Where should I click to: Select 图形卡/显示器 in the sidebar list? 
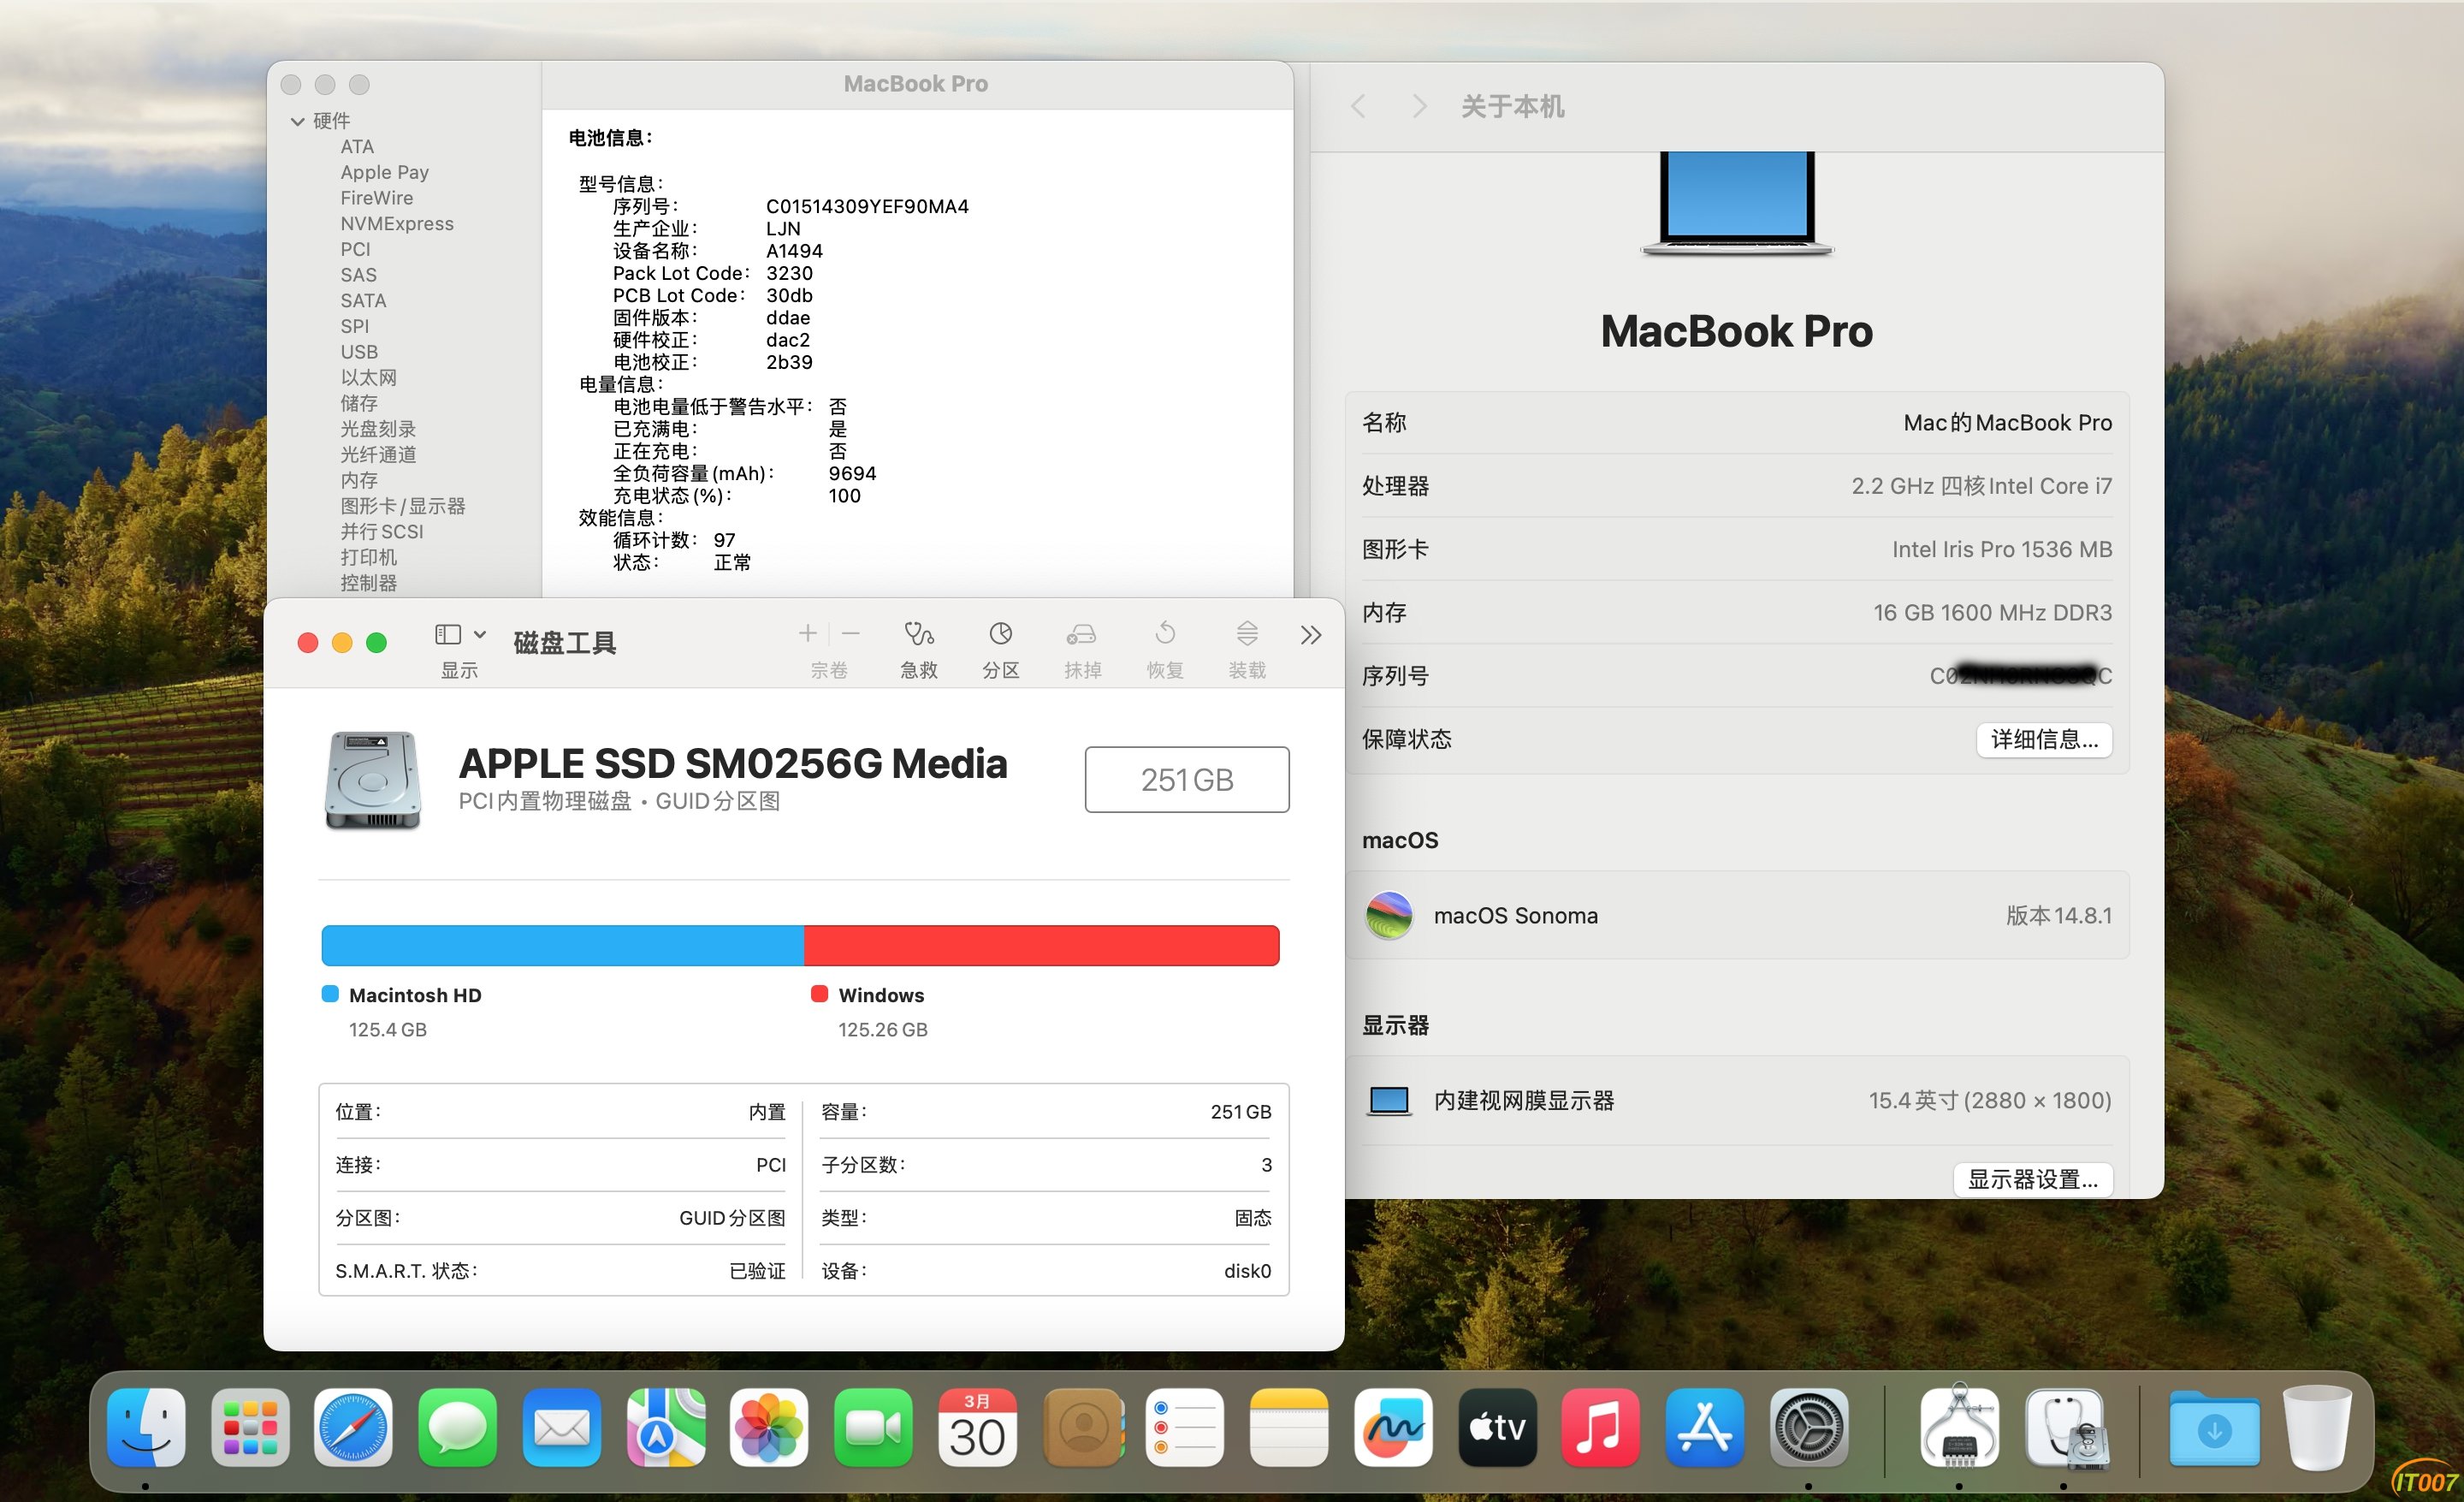[402, 506]
